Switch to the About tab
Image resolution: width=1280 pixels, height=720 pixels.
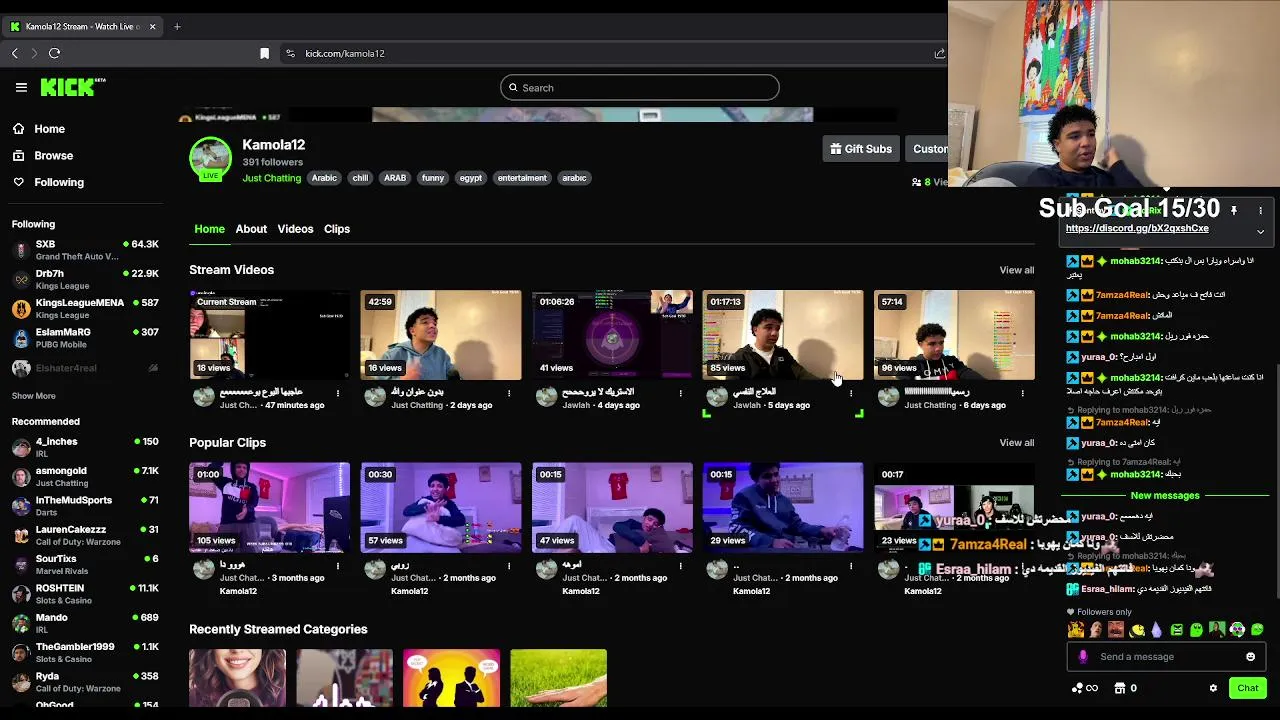coord(251,229)
